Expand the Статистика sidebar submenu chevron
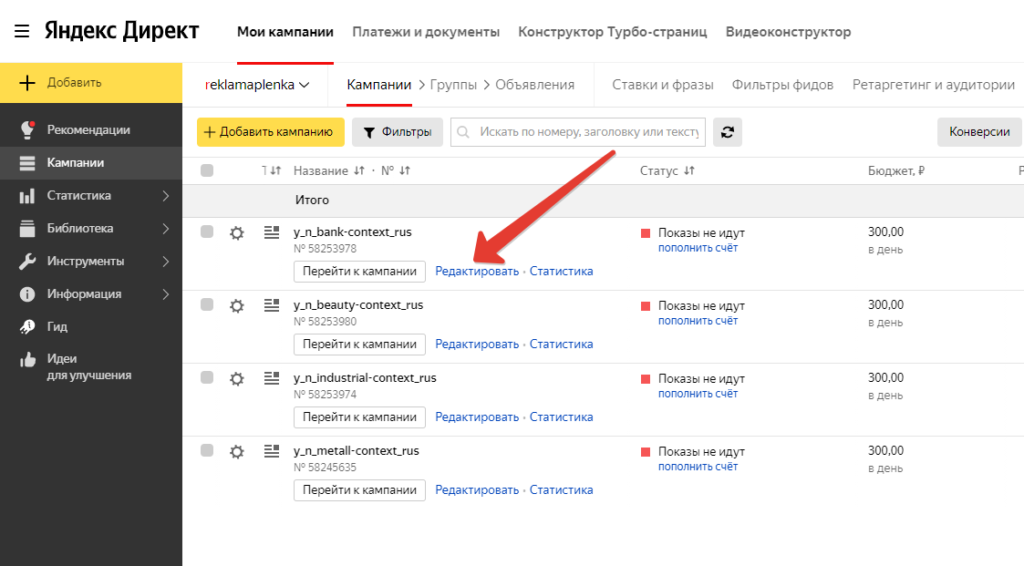1024x566 pixels. pyautogui.click(x=166, y=196)
